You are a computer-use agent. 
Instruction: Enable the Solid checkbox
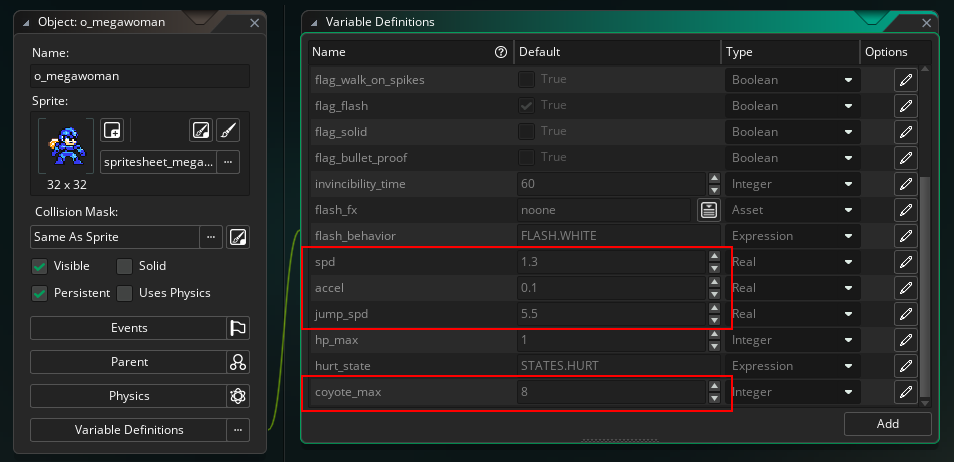pyautogui.click(x=124, y=267)
